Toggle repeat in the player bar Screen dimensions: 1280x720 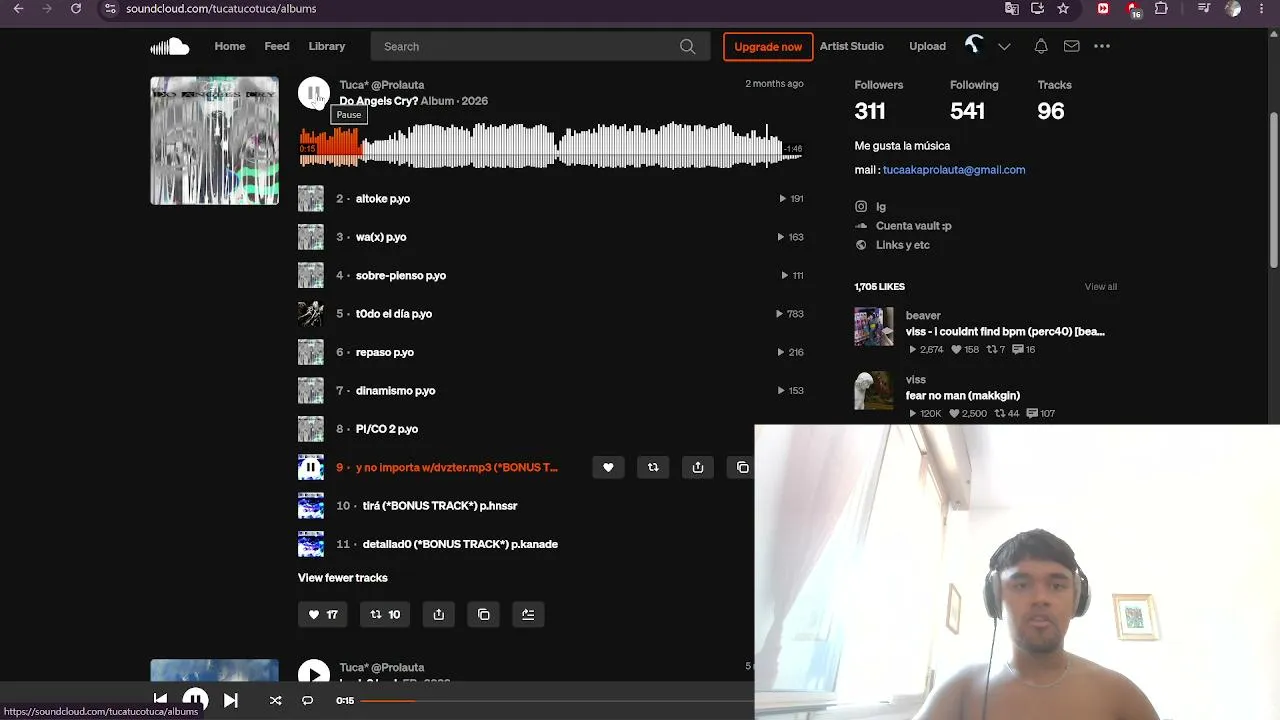pos(307,700)
